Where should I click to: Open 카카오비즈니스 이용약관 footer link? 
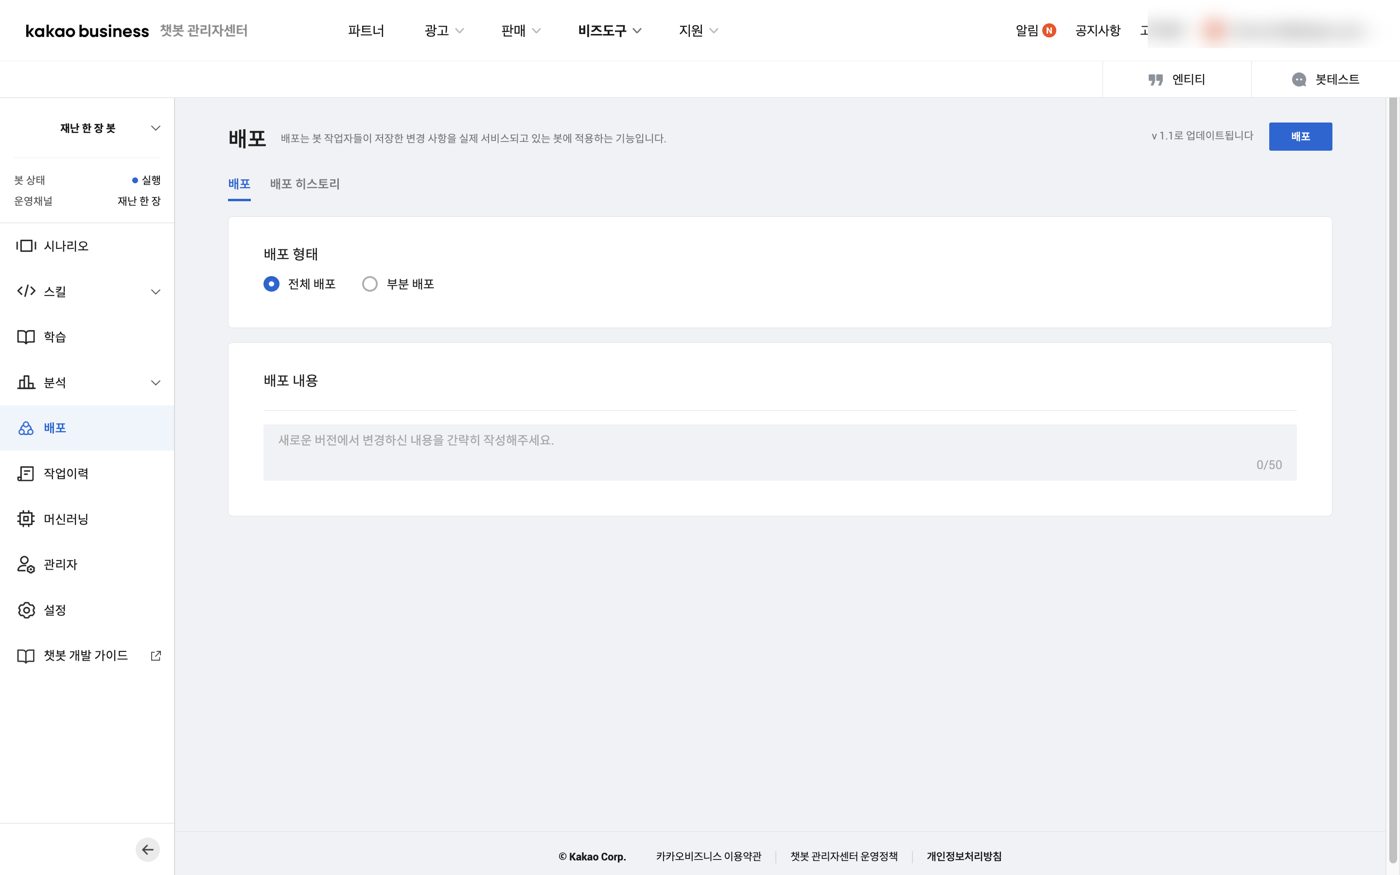pos(709,857)
